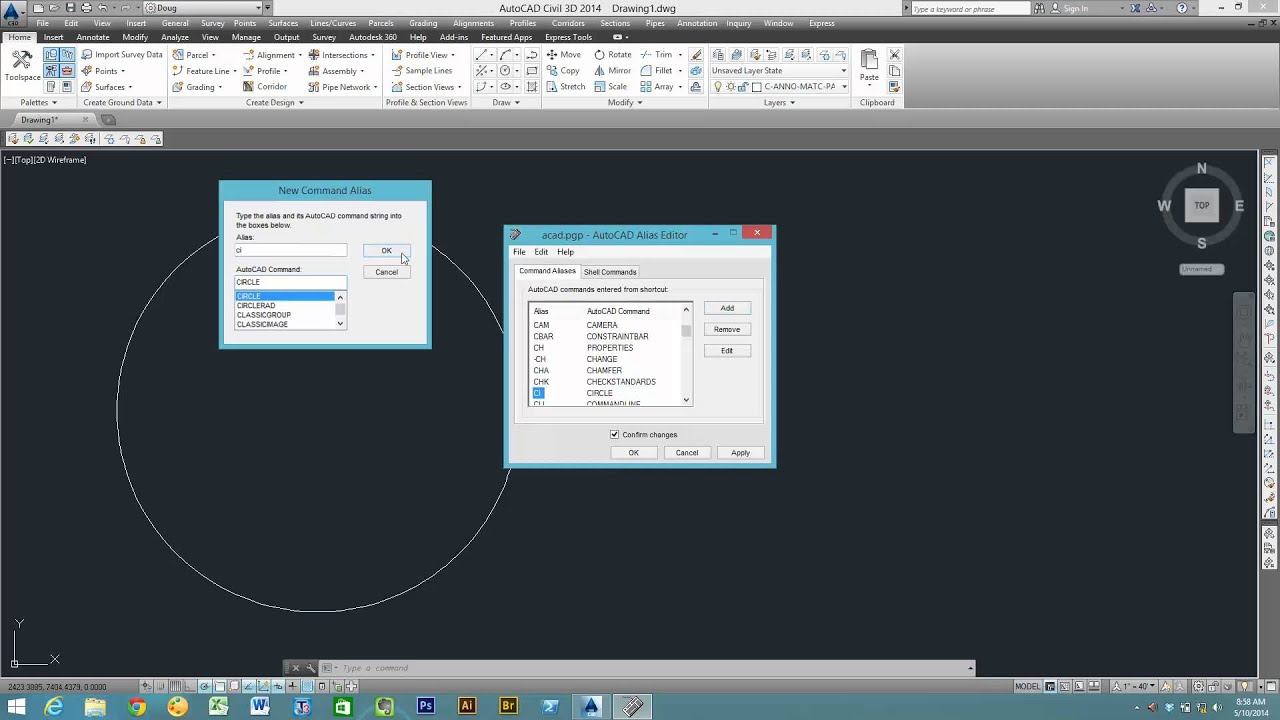The image size is (1280, 720).
Task: Click OK in New Command Alias dialog
Action: (386, 251)
